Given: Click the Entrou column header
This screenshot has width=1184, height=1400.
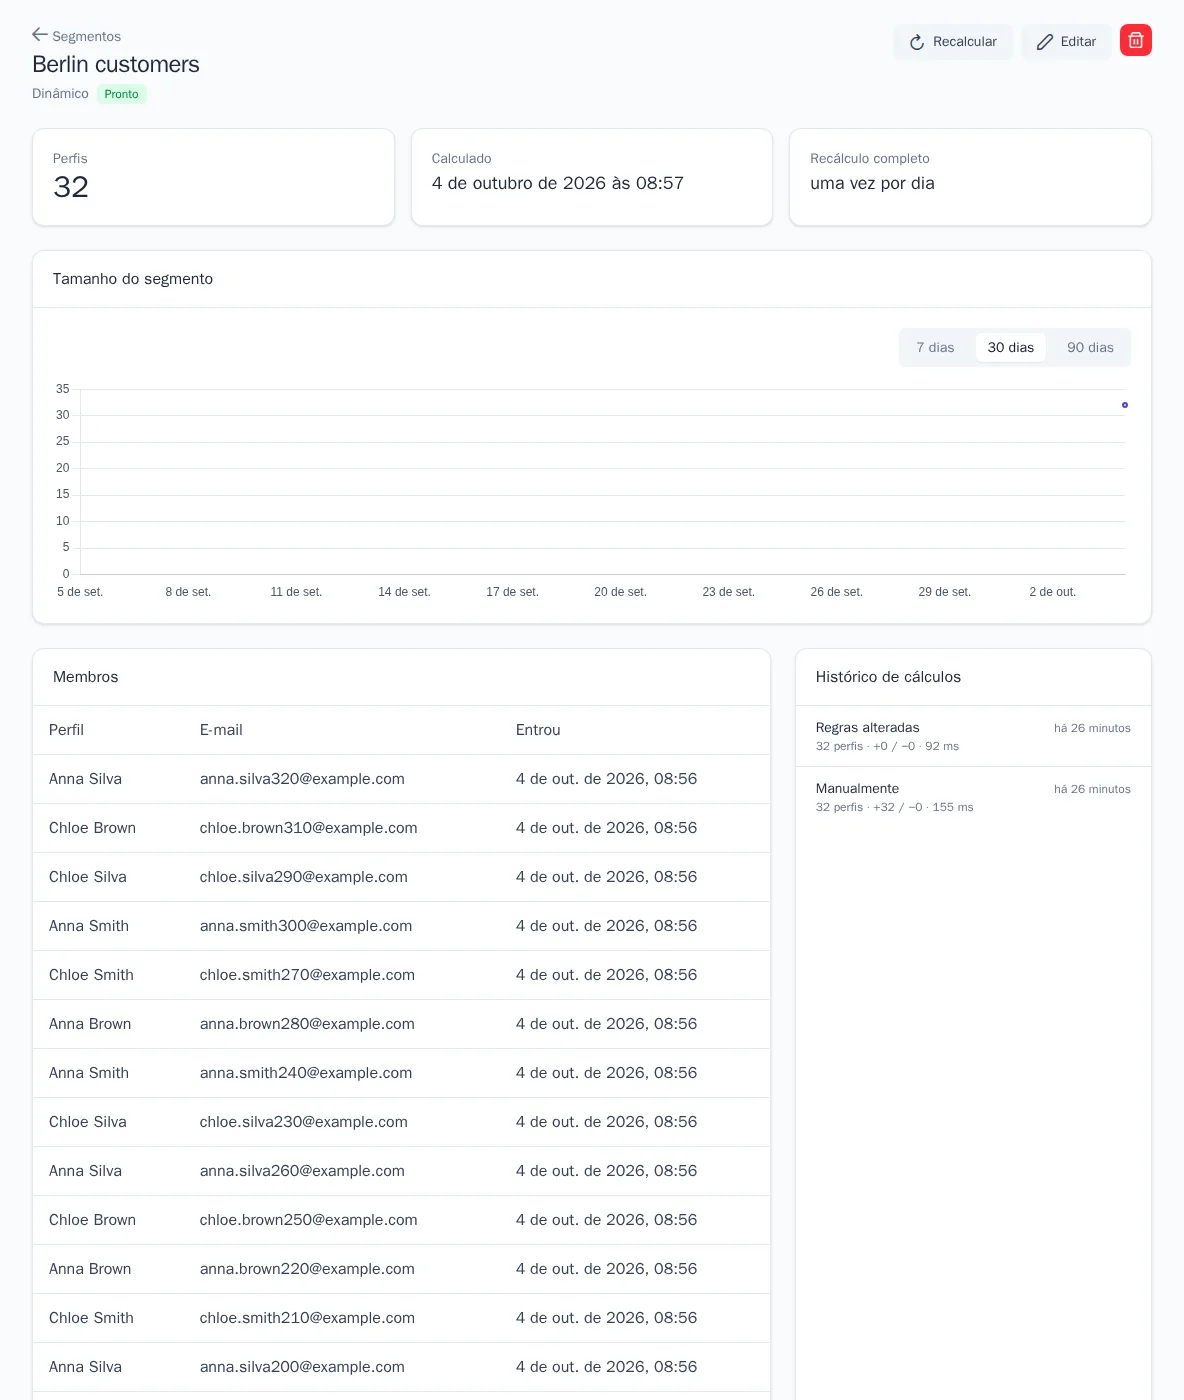Looking at the screenshot, I should (x=538, y=730).
